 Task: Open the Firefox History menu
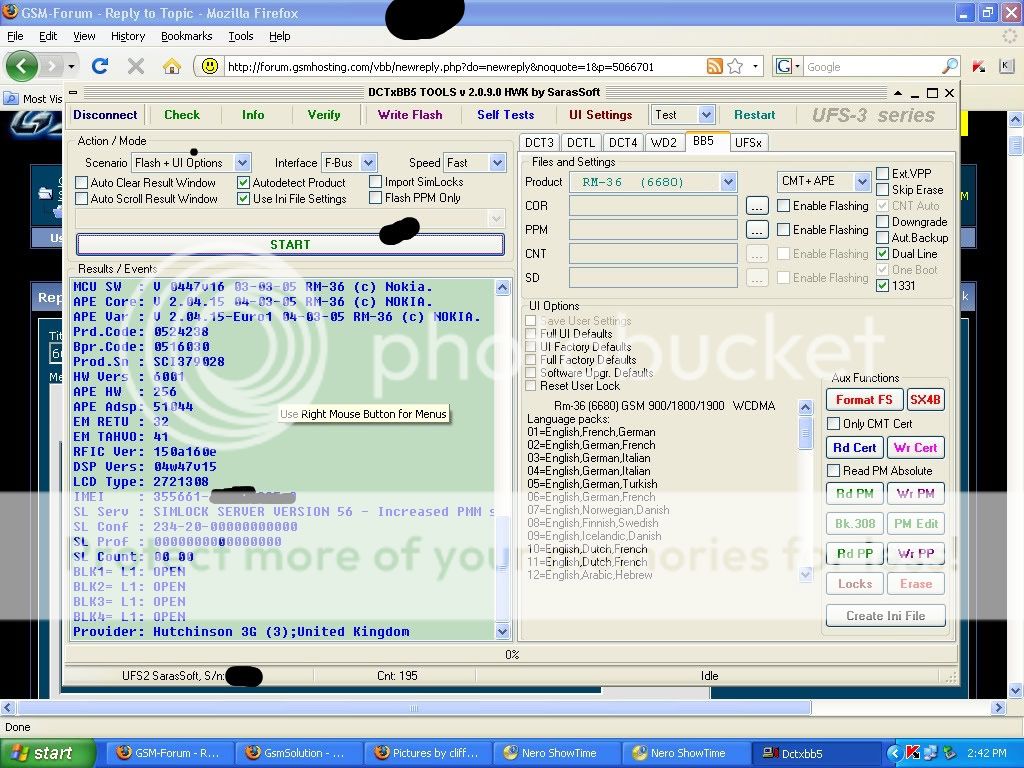point(127,36)
